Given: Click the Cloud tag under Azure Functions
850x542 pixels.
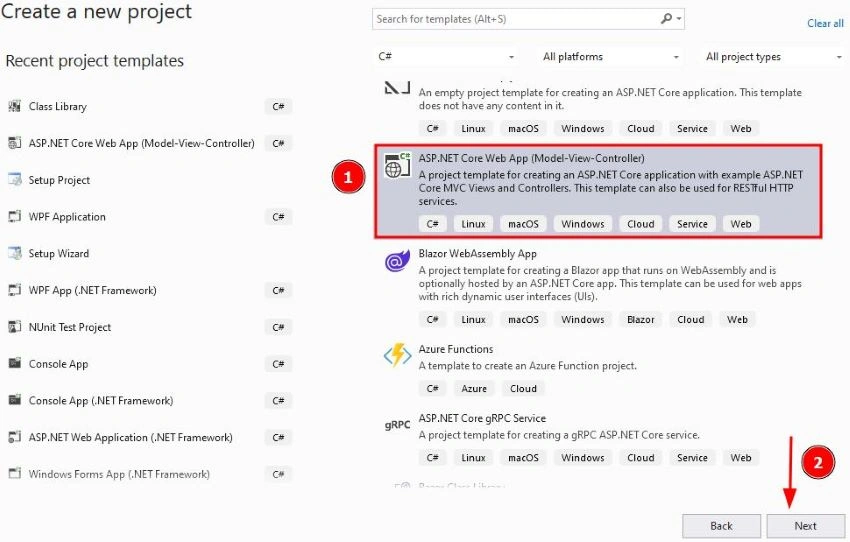Looking at the screenshot, I should pyautogui.click(x=523, y=388).
